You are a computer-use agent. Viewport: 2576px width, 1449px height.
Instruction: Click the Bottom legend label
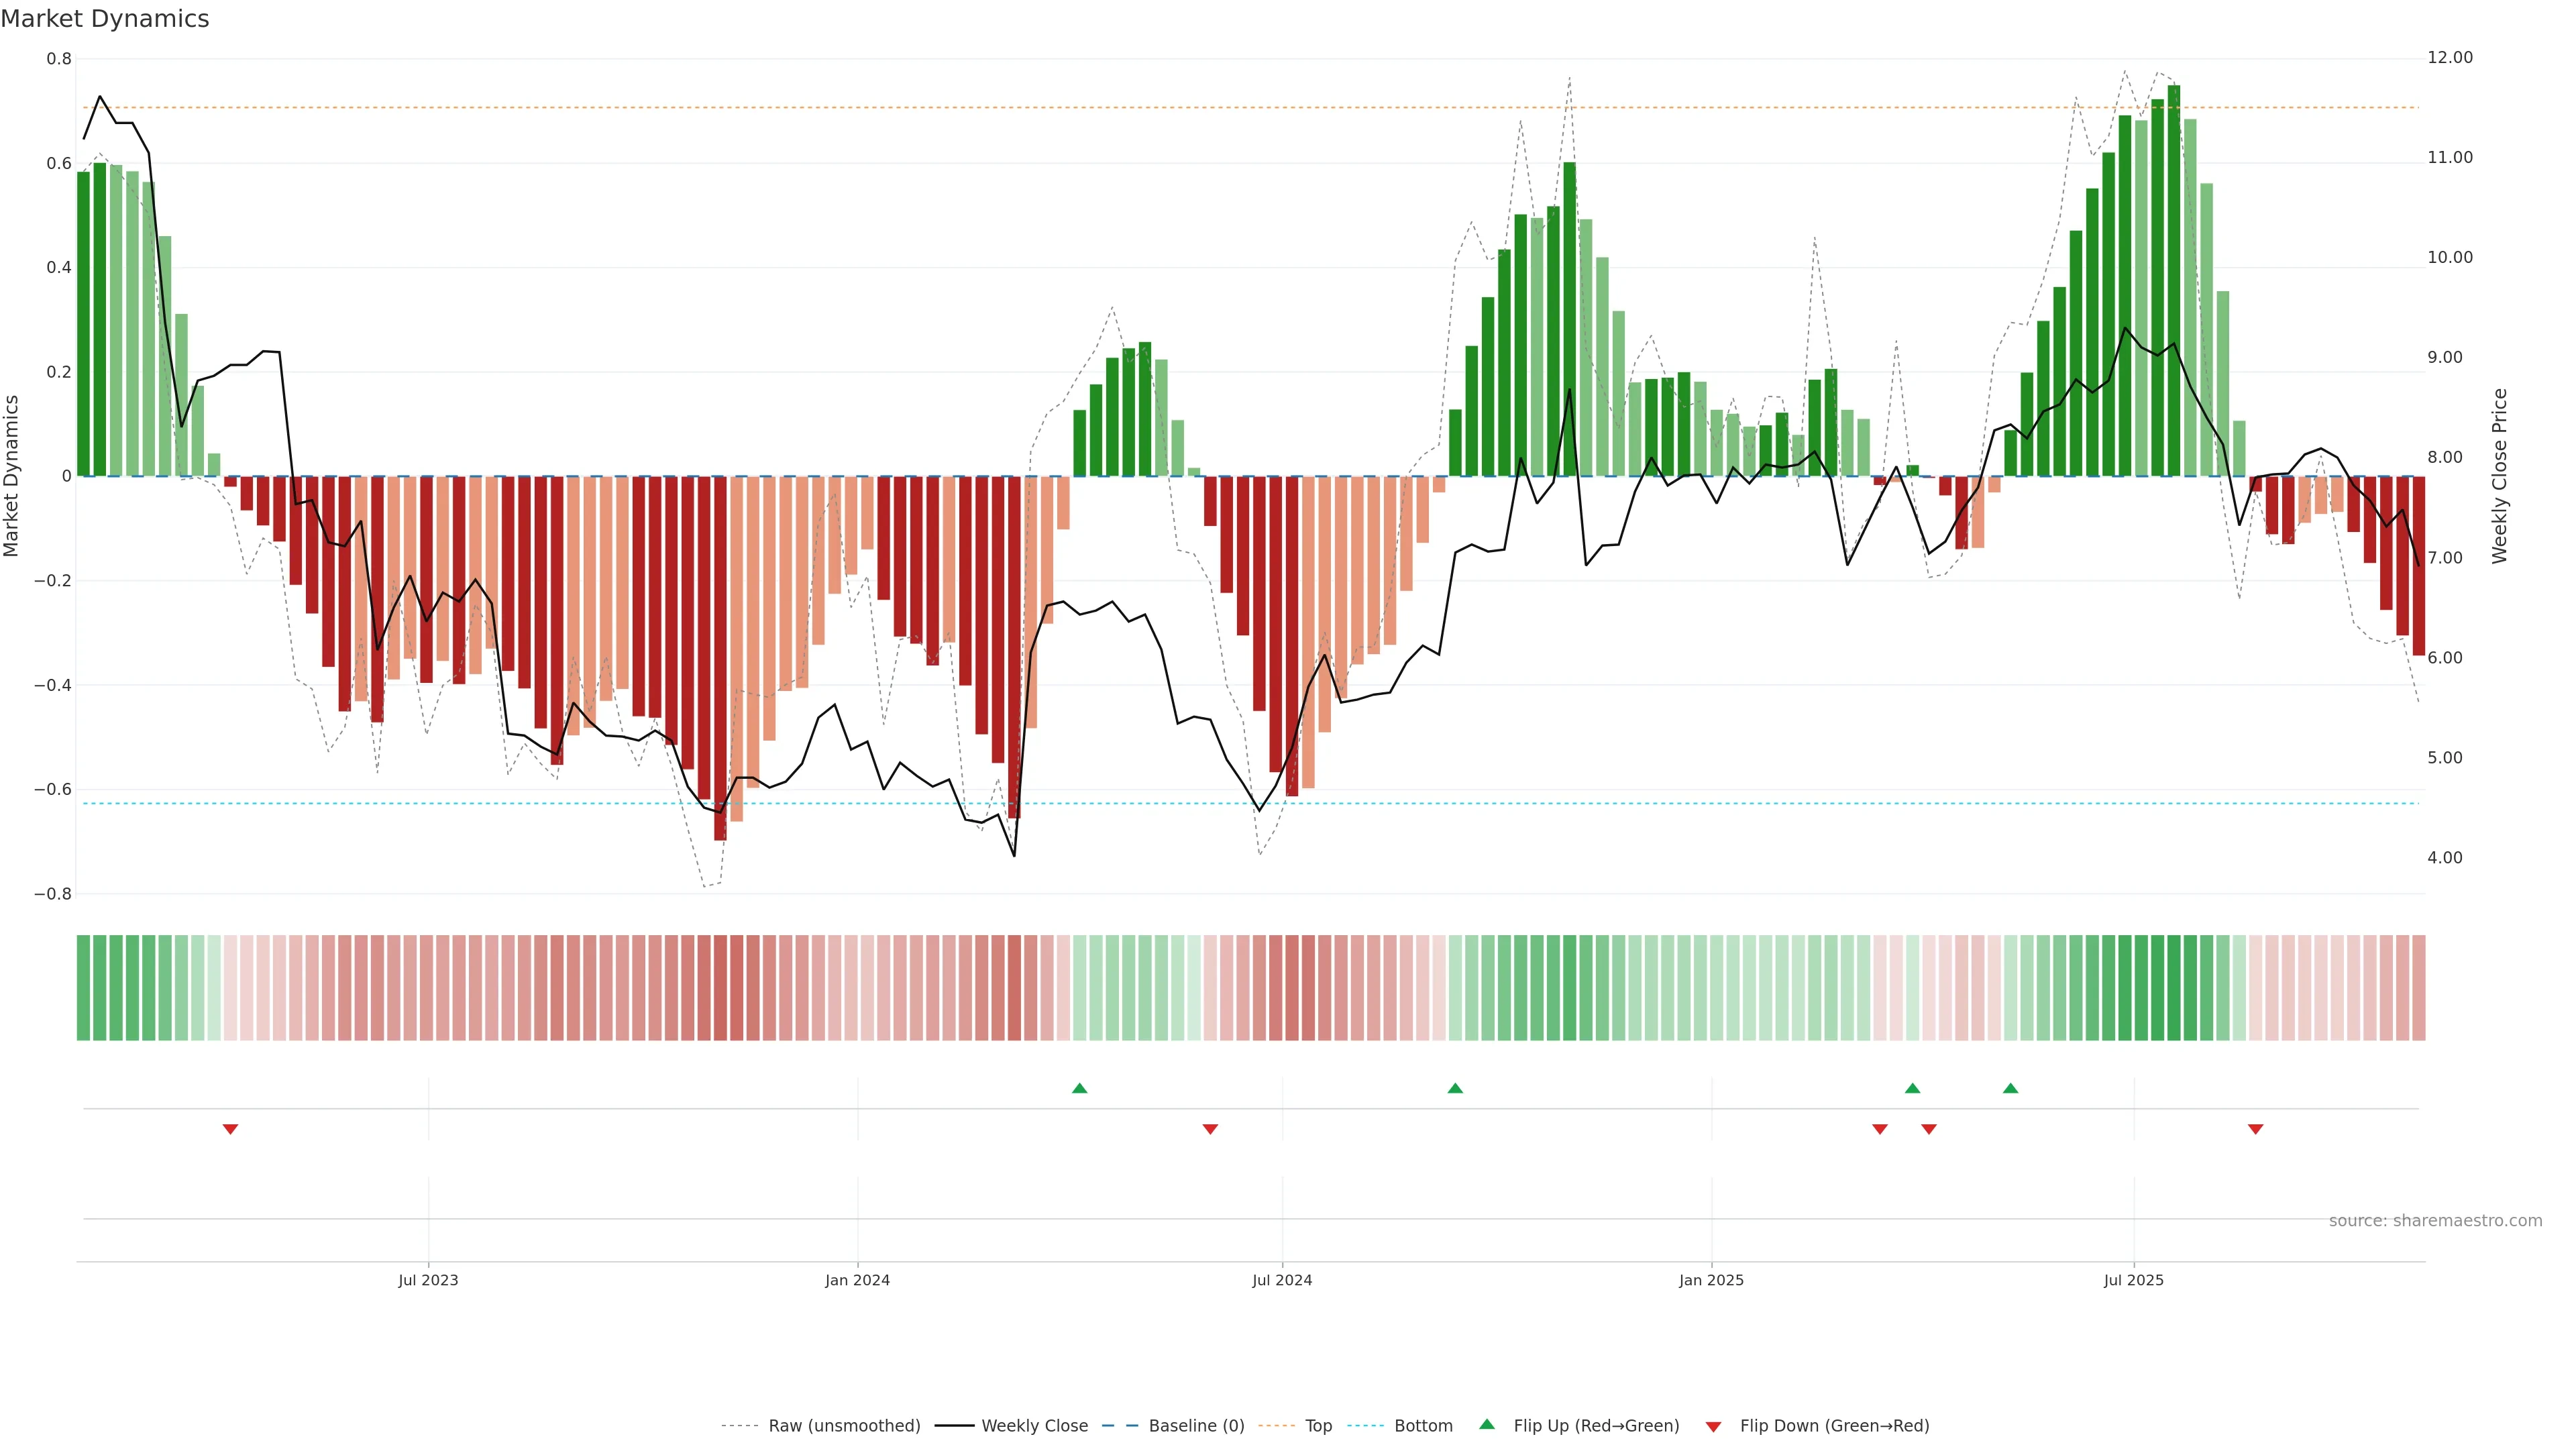(x=1423, y=1426)
